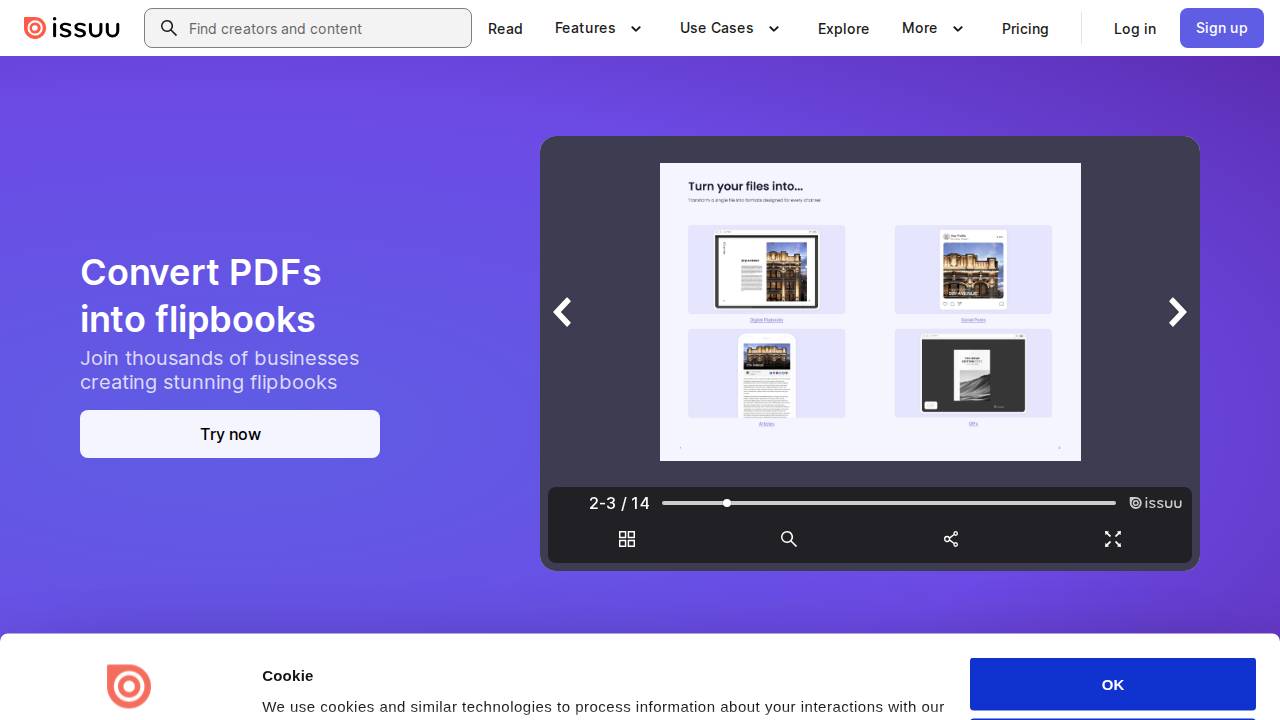Enter fullscreen with the expand icon
Image resolution: width=1280 pixels, height=720 pixels.
point(1113,539)
